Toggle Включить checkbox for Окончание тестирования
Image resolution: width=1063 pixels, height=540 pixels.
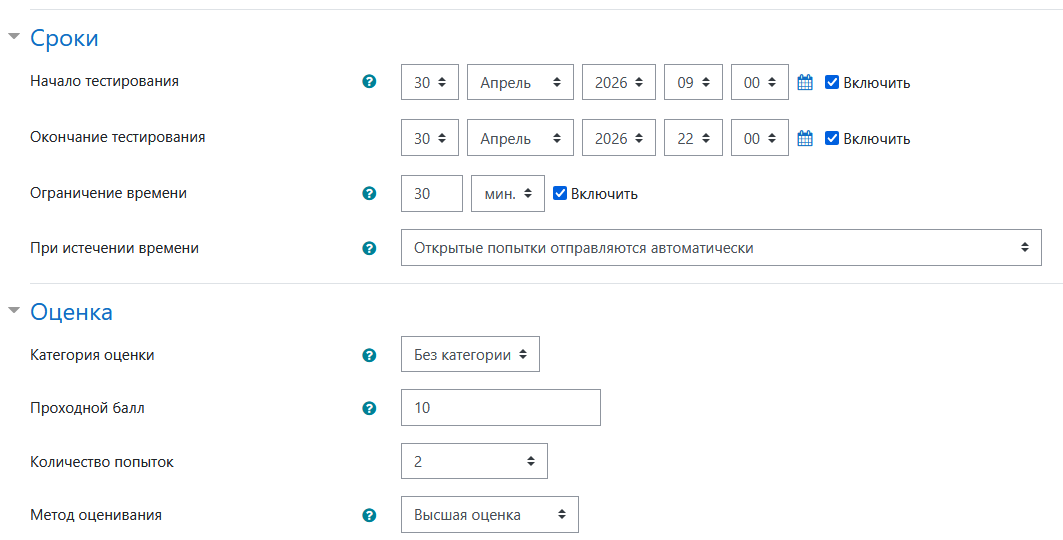pyautogui.click(x=832, y=138)
